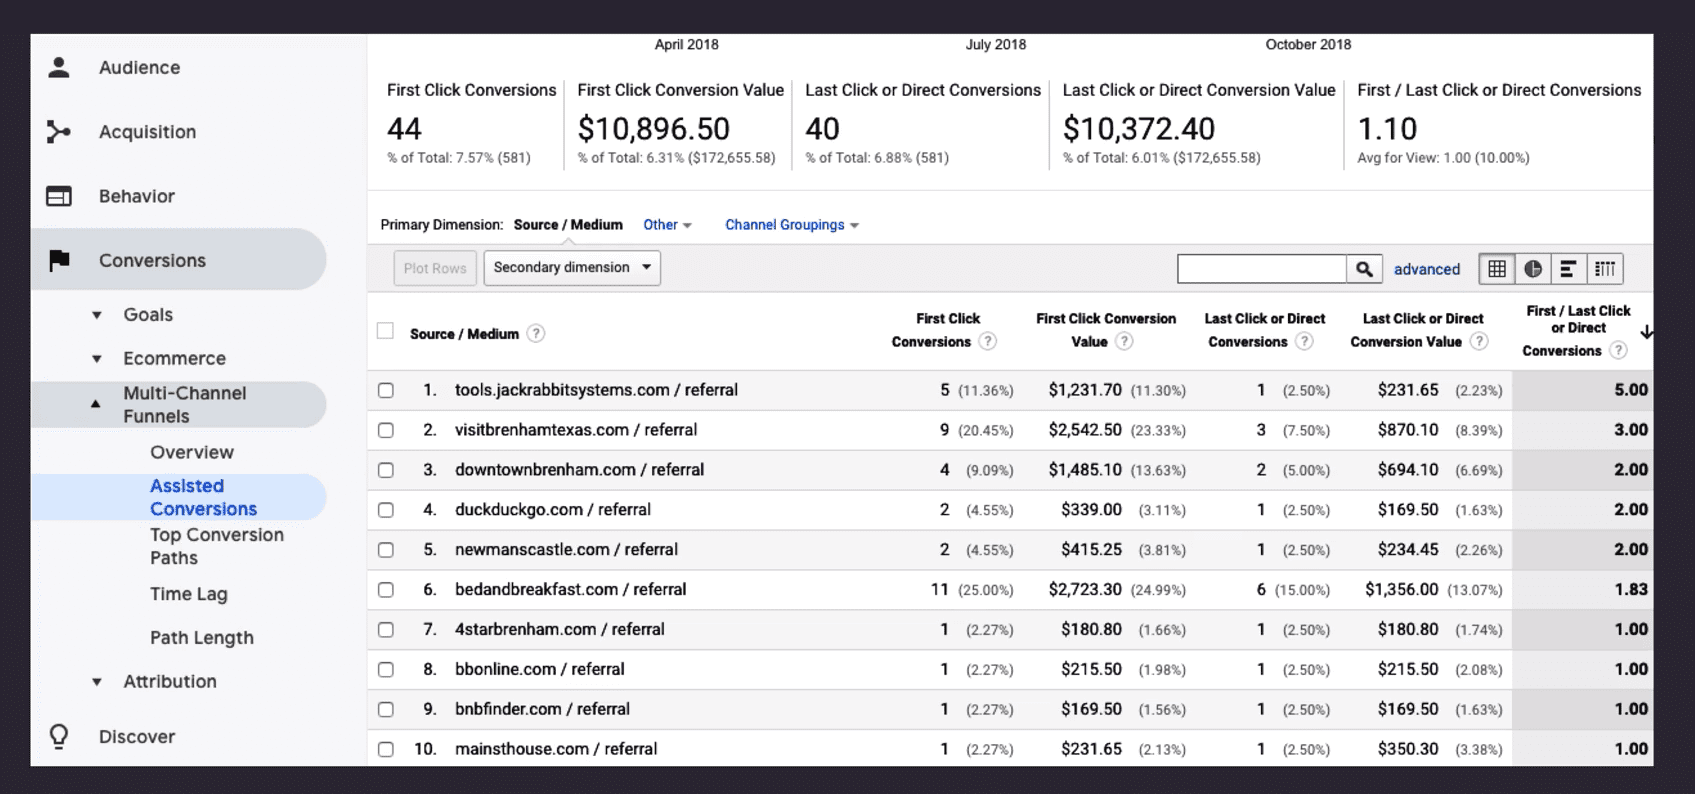Click the Behavior window icon
This screenshot has height=794, width=1695.
59,196
